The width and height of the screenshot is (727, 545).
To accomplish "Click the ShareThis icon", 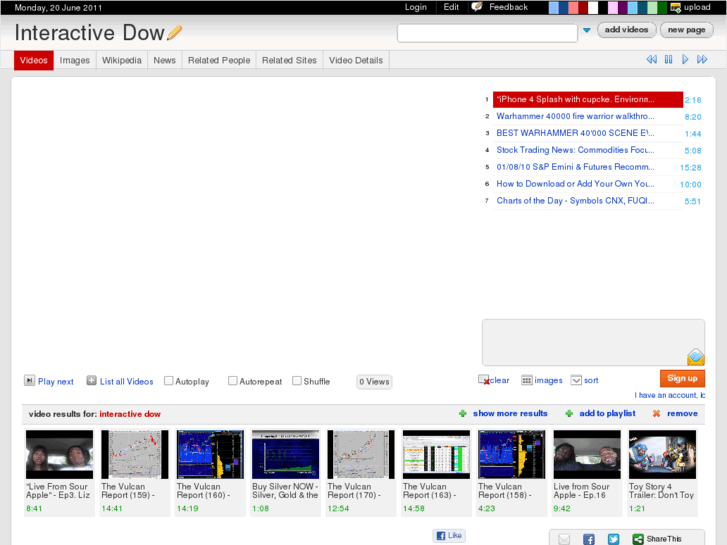I will 638,539.
